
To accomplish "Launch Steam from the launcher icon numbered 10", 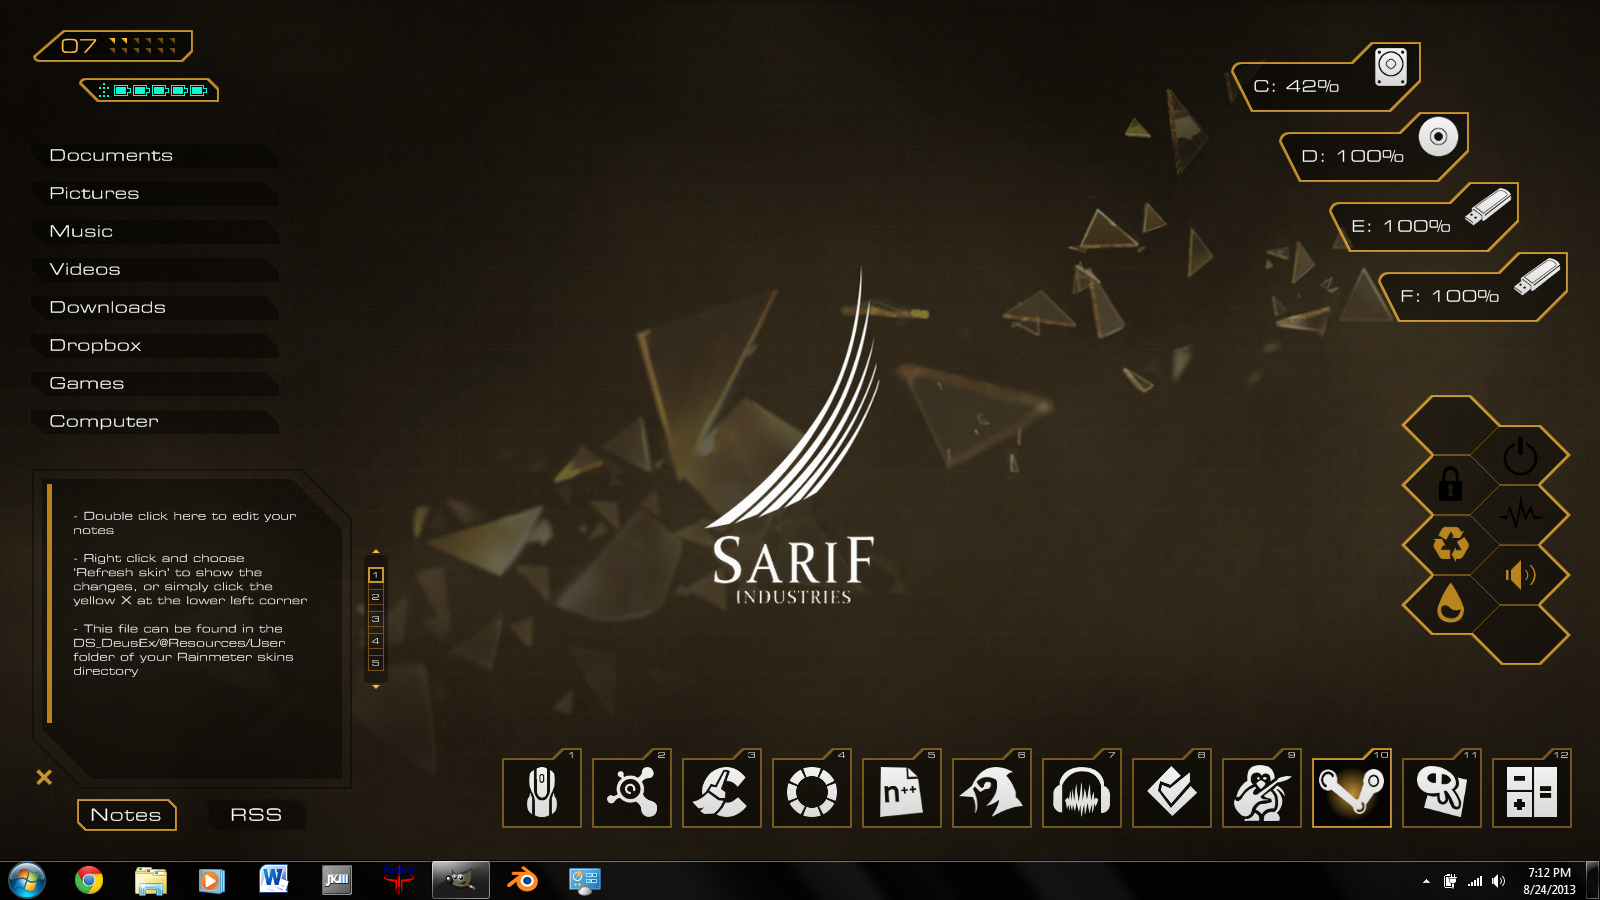I will [1352, 792].
